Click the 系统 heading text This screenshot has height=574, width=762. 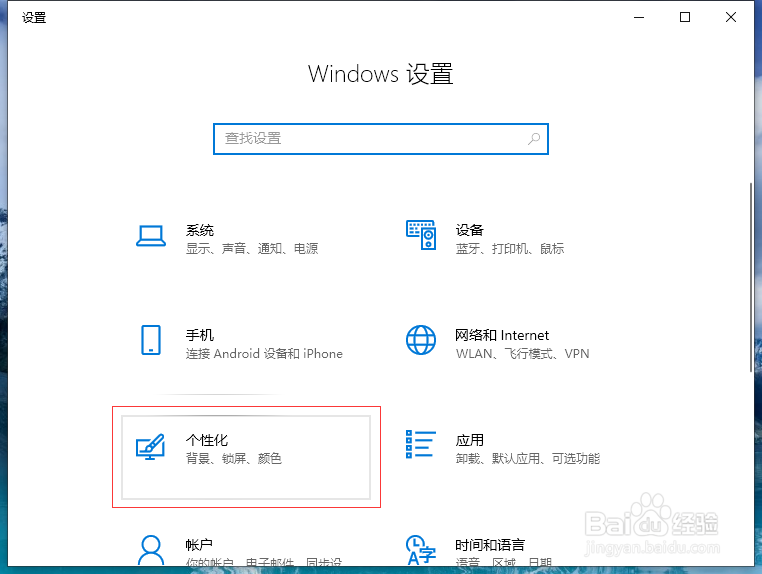(200, 230)
